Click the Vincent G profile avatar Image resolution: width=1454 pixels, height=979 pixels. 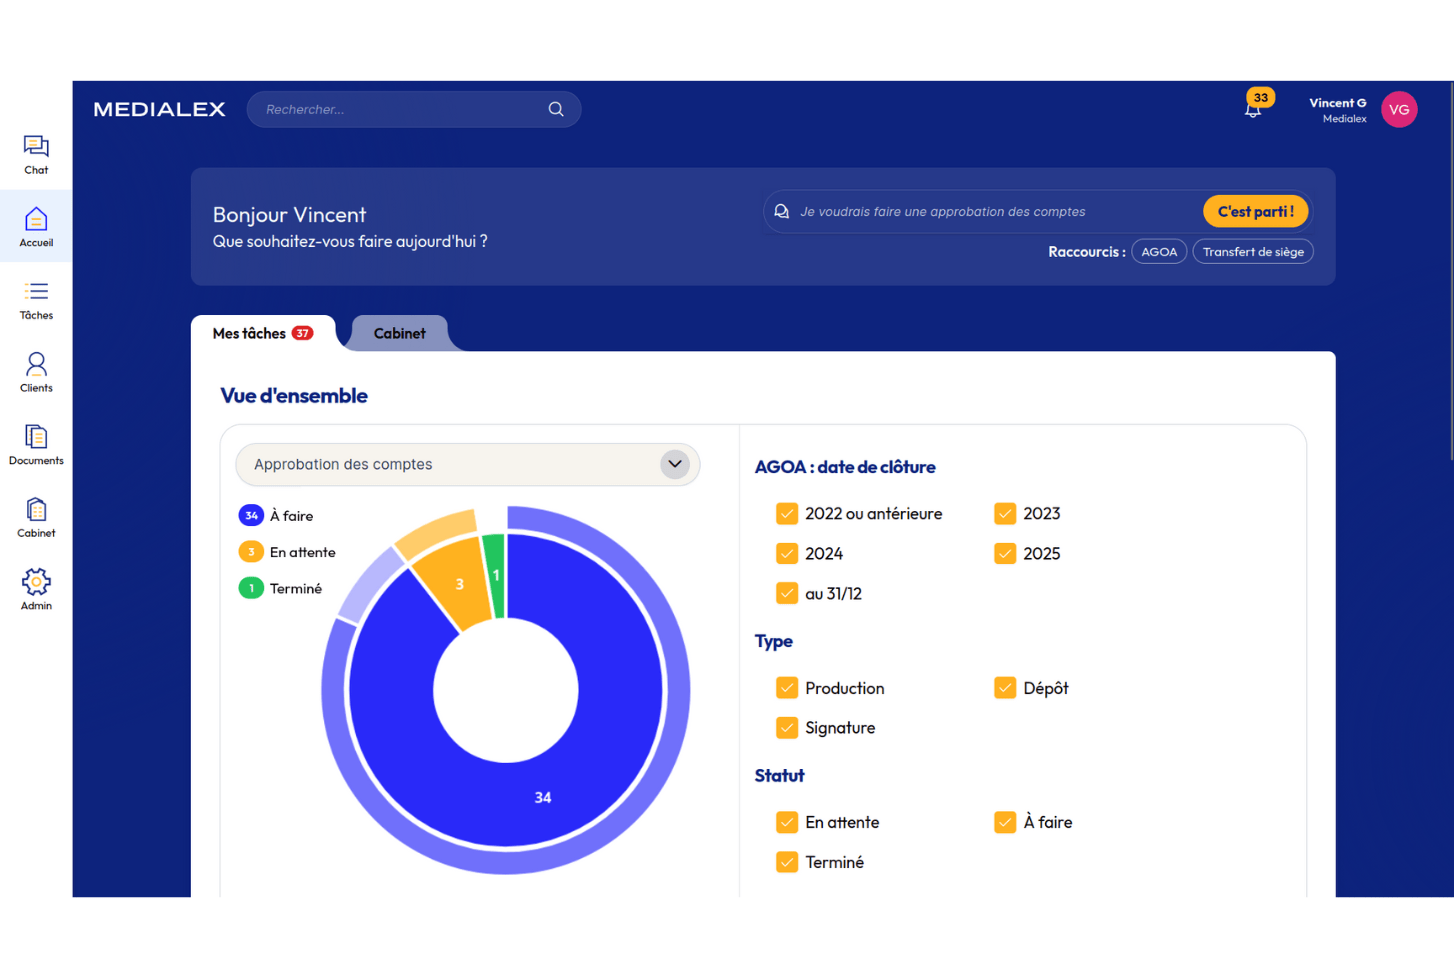pyautogui.click(x=1398, y=109)
